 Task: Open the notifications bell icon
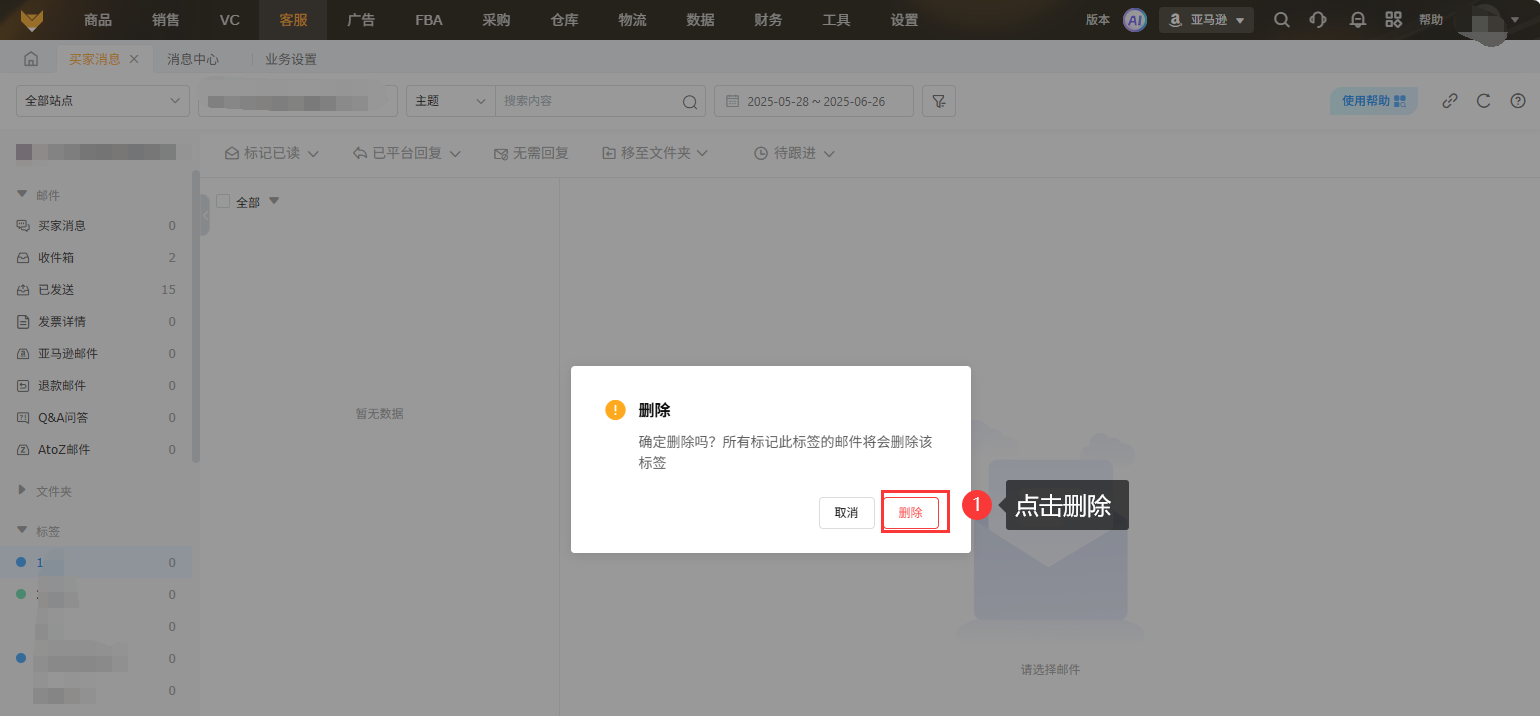(1357, 20)
